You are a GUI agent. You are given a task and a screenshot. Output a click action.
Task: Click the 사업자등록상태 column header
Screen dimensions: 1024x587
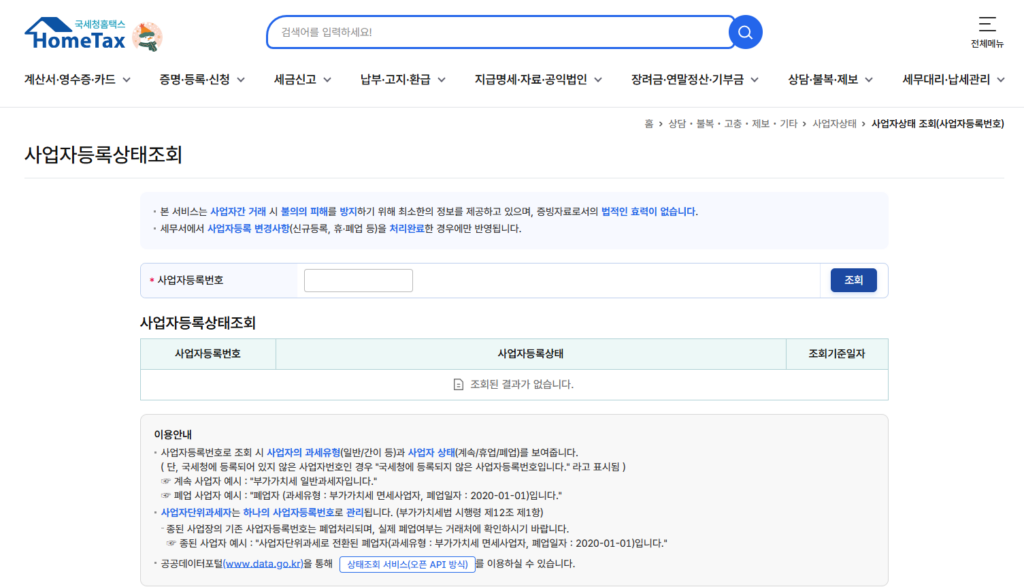tap(530, 354)
